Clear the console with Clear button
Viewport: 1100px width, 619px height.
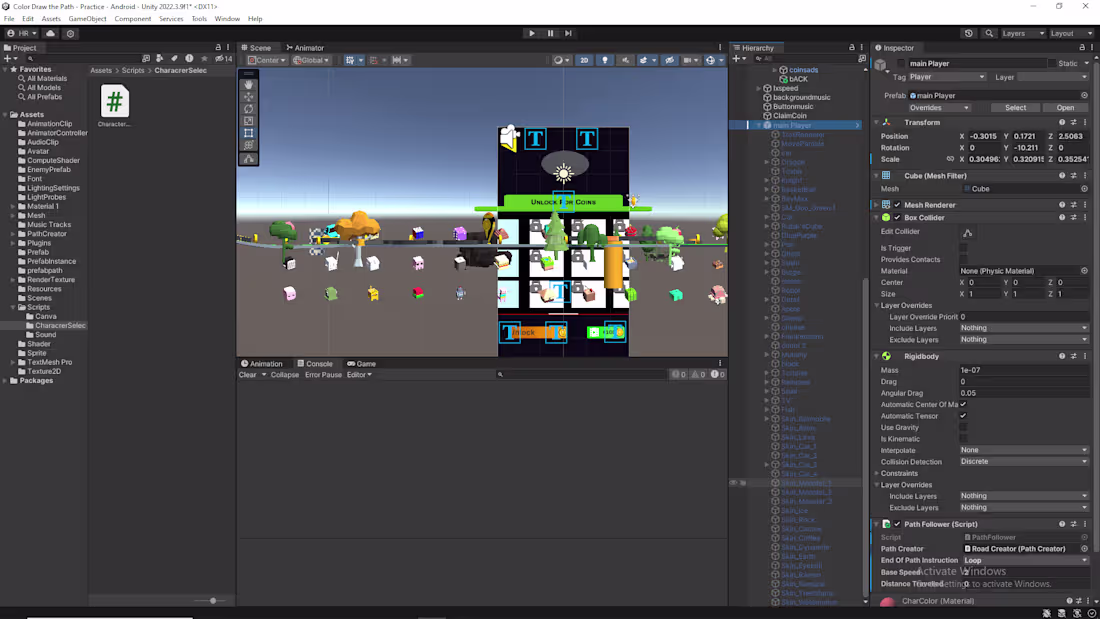248,375
